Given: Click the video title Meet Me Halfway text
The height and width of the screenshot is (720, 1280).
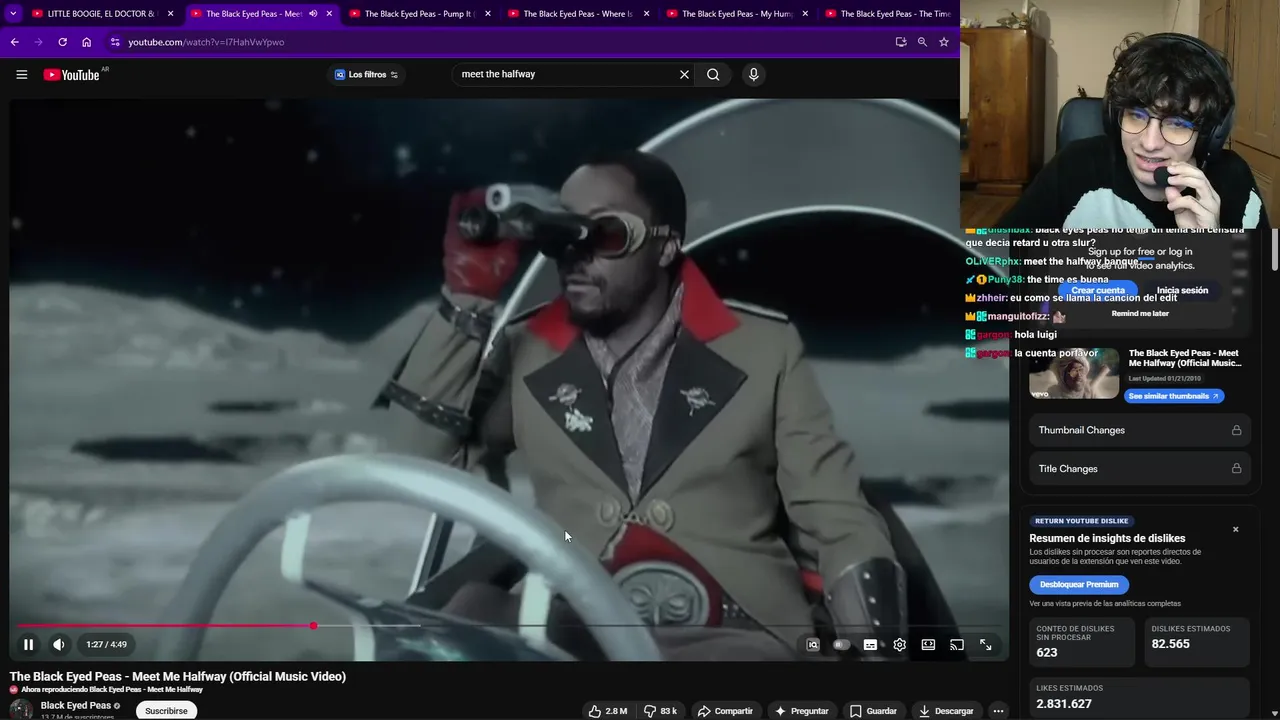Looking at the screenshot, I should click(178, 676).
